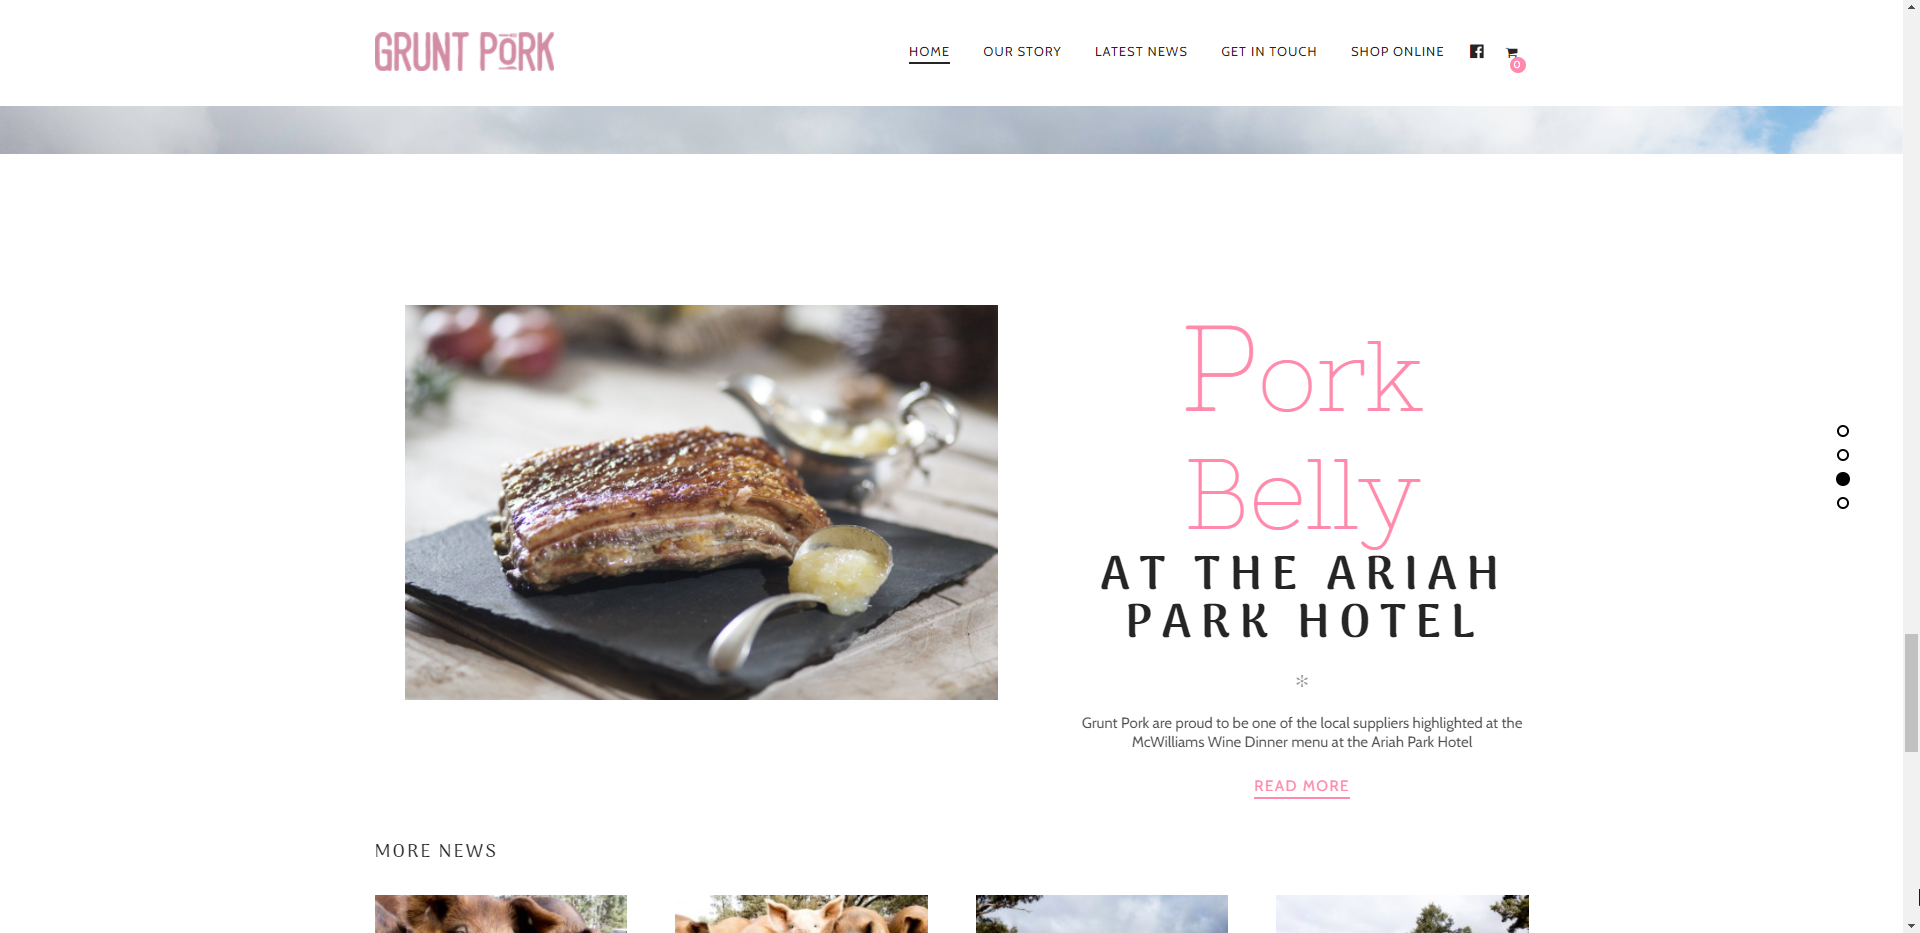
Task: Open Latest News in navigation
Action: pyautogui.click(x=1141, y=52)
